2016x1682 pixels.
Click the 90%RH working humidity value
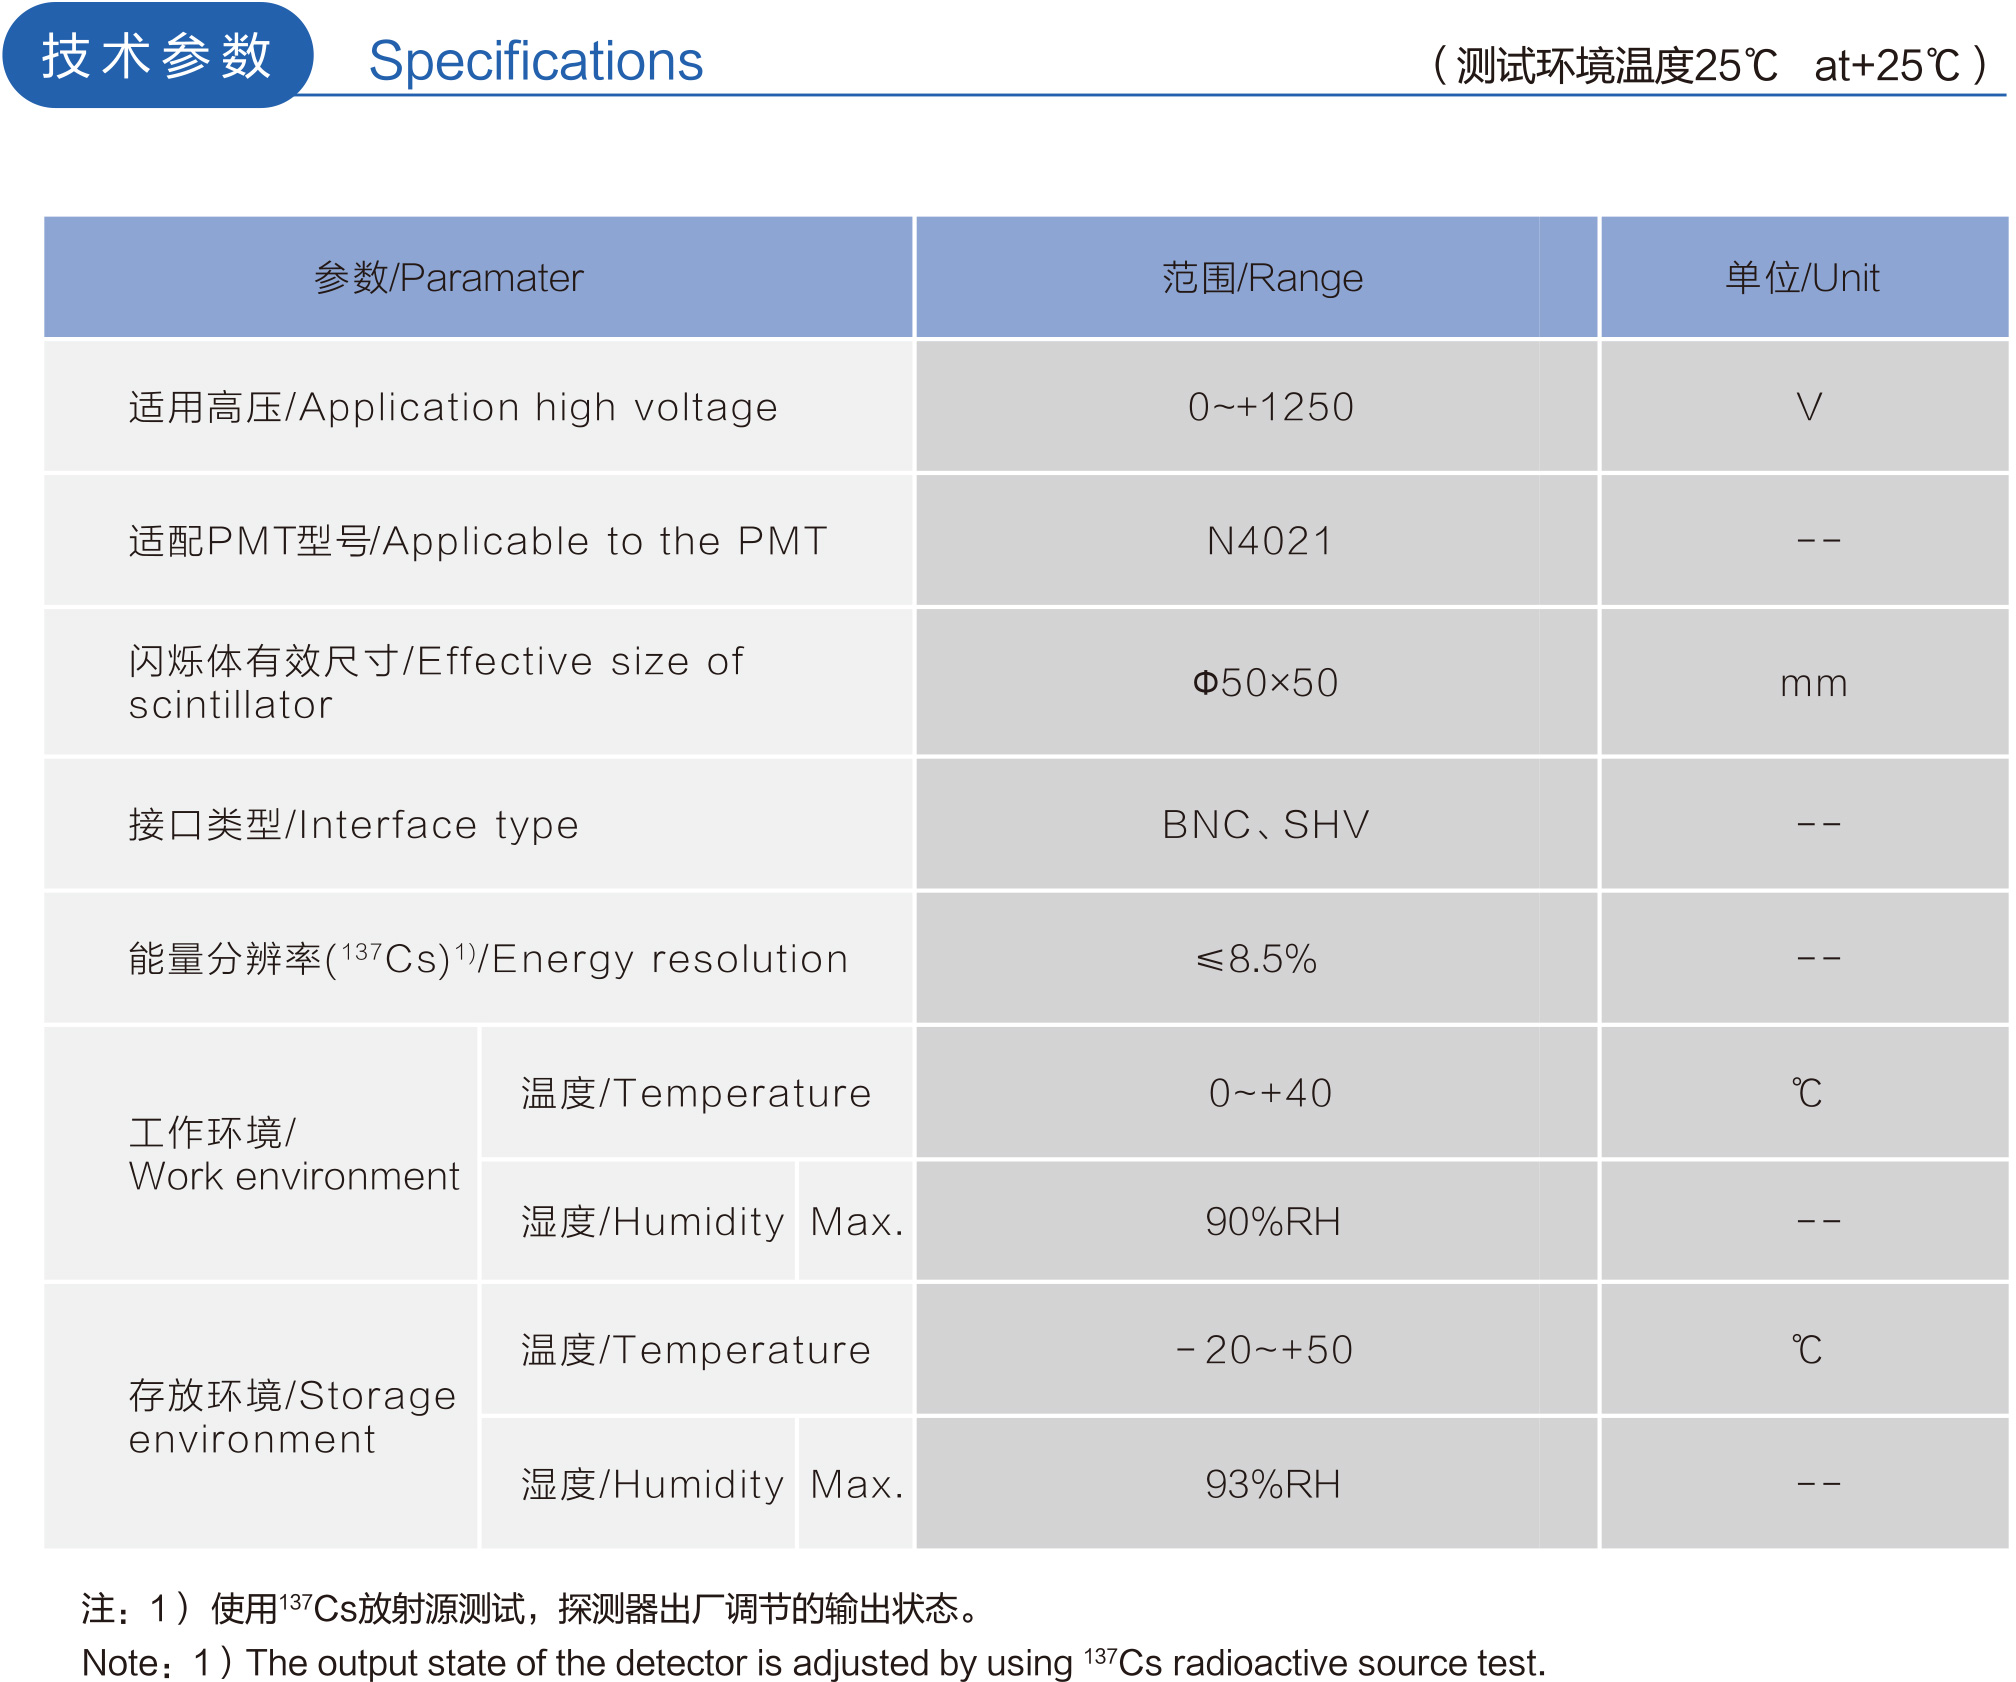pyautogui.click(x=1272, y=1222)
